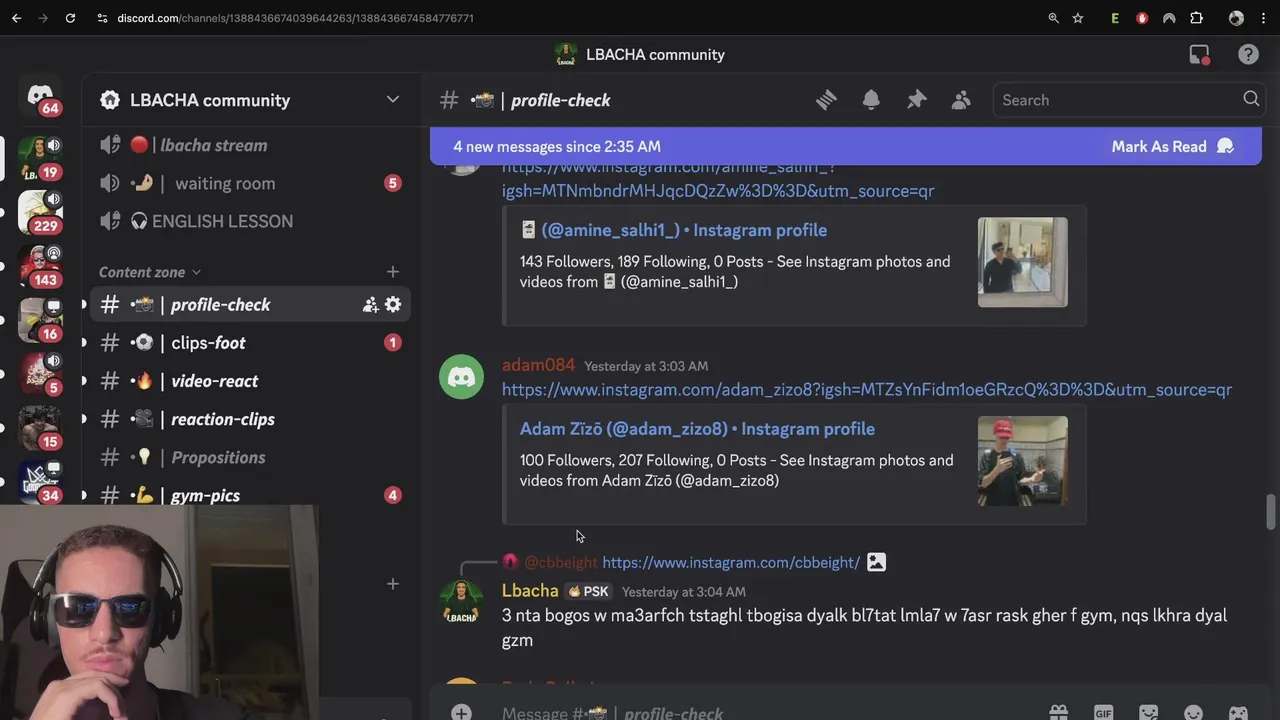
Task: Click username adam084
Action: [x=538, y=365]
